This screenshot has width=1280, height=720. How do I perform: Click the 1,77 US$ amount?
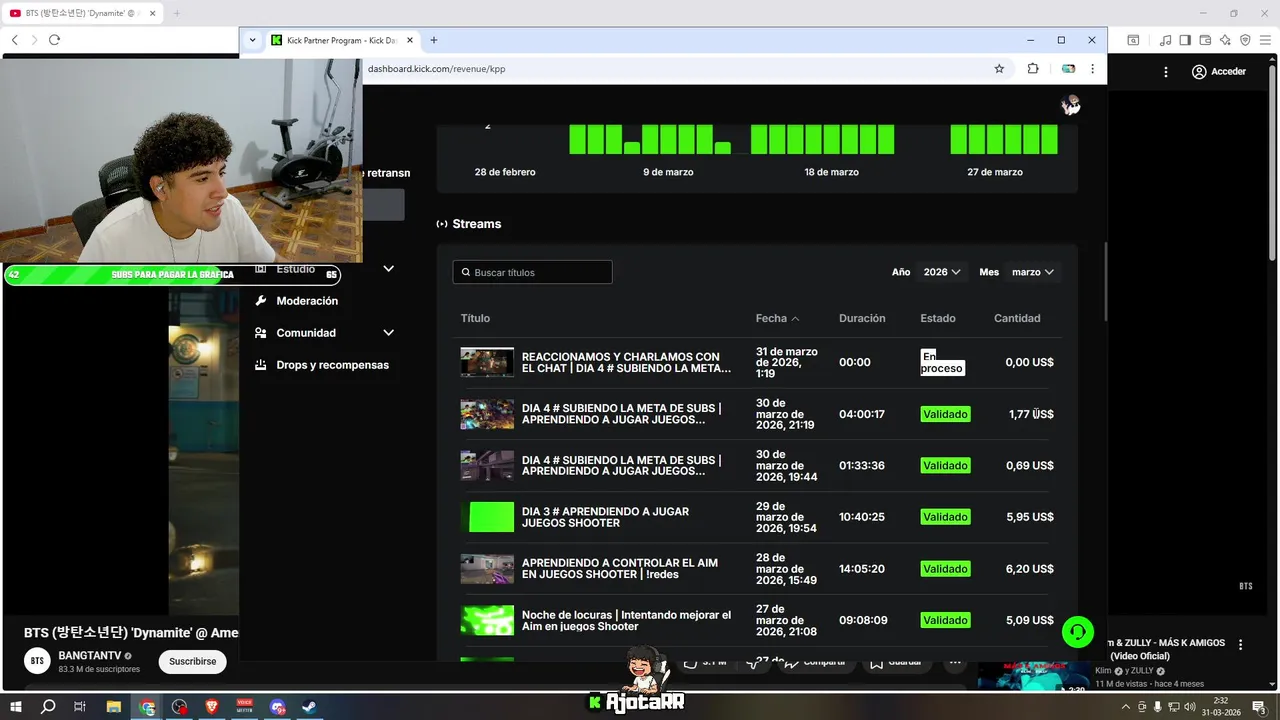pos(1031,414)
